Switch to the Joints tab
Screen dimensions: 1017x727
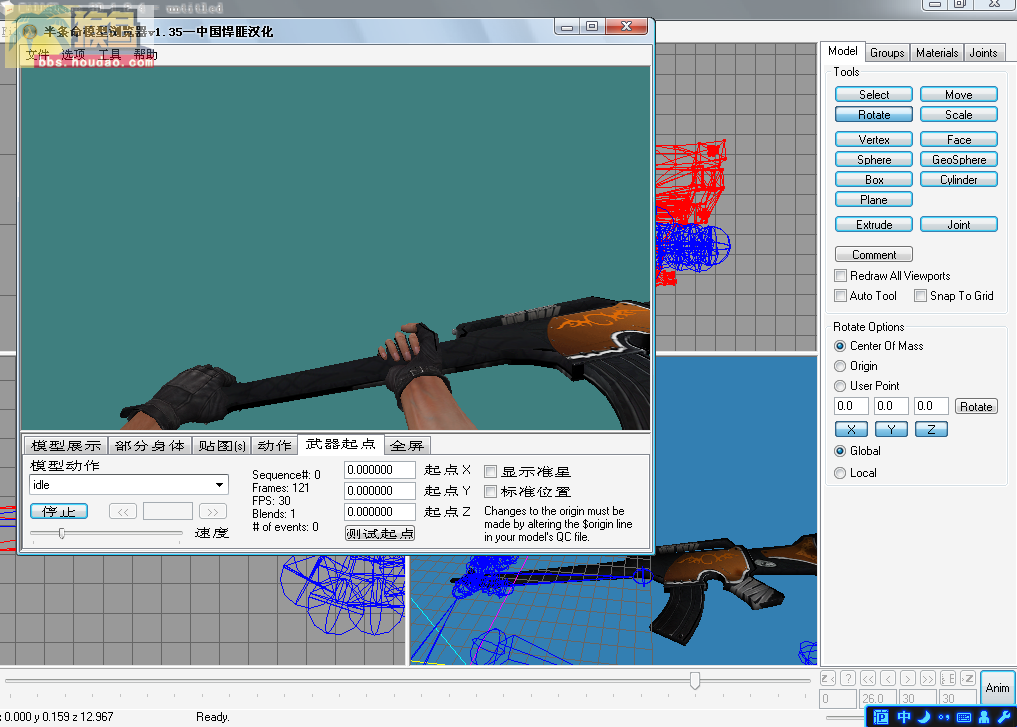point(984,53)
